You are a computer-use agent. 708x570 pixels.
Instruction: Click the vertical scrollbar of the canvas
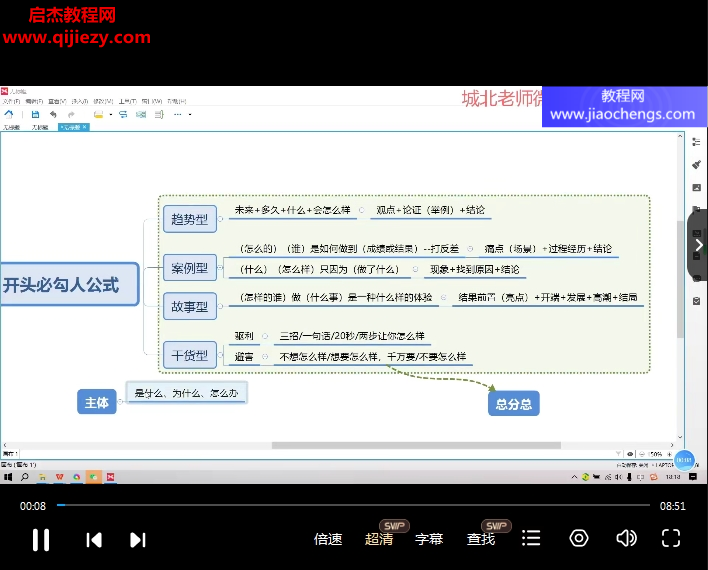[680, 279]
